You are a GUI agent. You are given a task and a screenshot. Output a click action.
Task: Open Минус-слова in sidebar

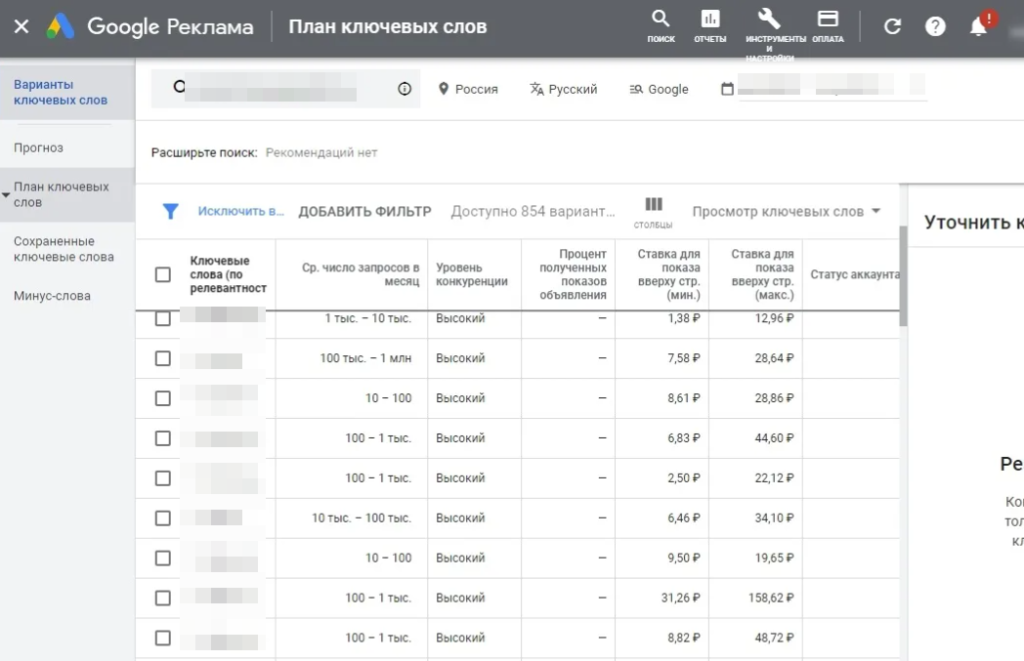click(x=52, y=296)
